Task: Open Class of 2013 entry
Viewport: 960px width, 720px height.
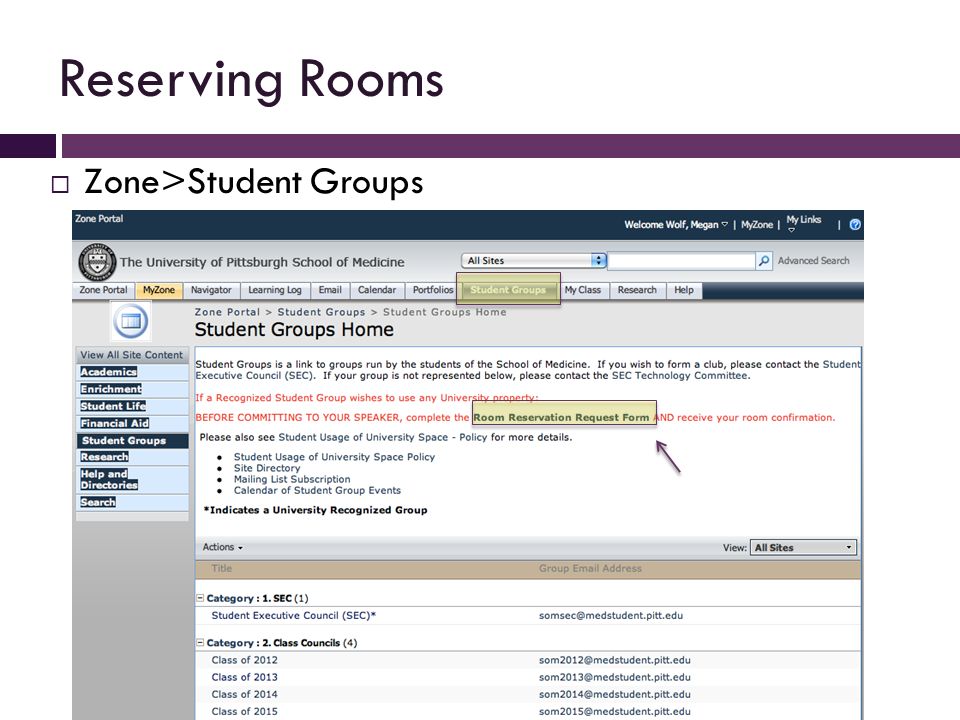Action: (x=244, y=677)
